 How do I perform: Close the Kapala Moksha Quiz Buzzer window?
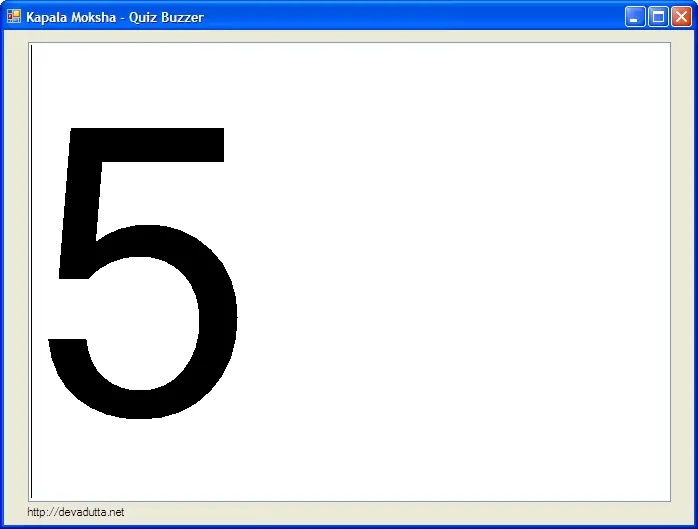pyautogui.click(x=681, y=17)
